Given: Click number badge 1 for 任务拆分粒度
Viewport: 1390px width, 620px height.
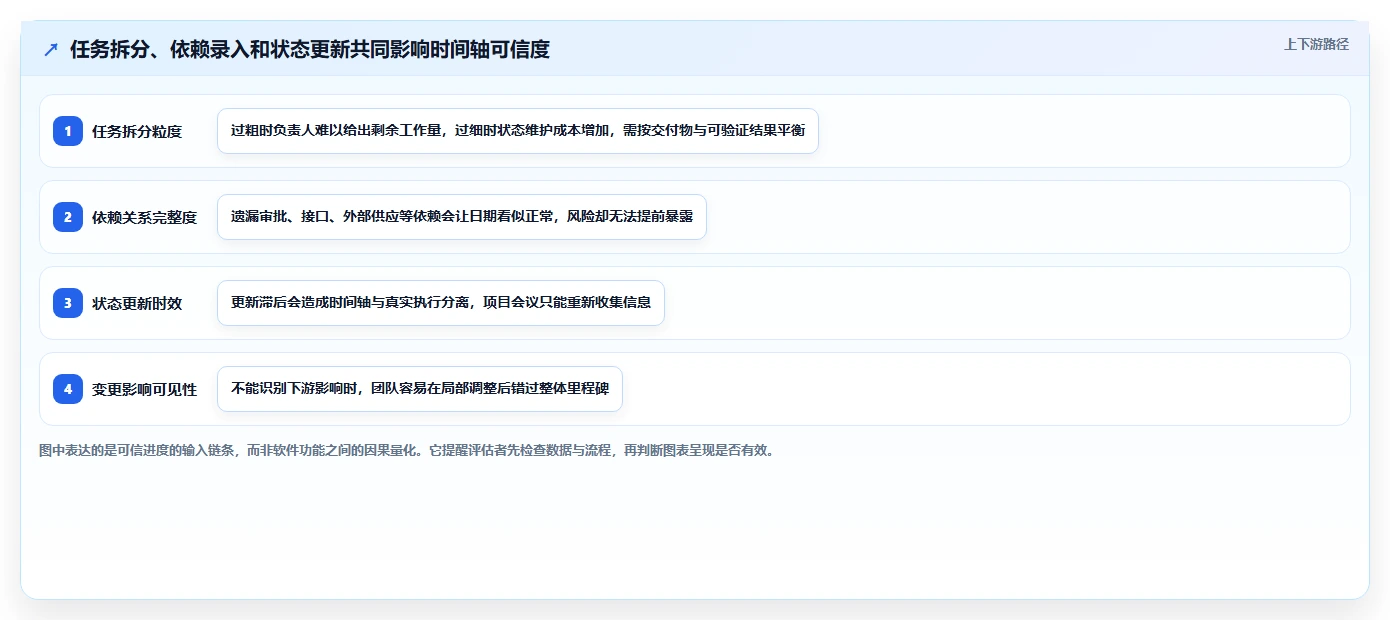Looking at the screenshot, I should [68, 131].
